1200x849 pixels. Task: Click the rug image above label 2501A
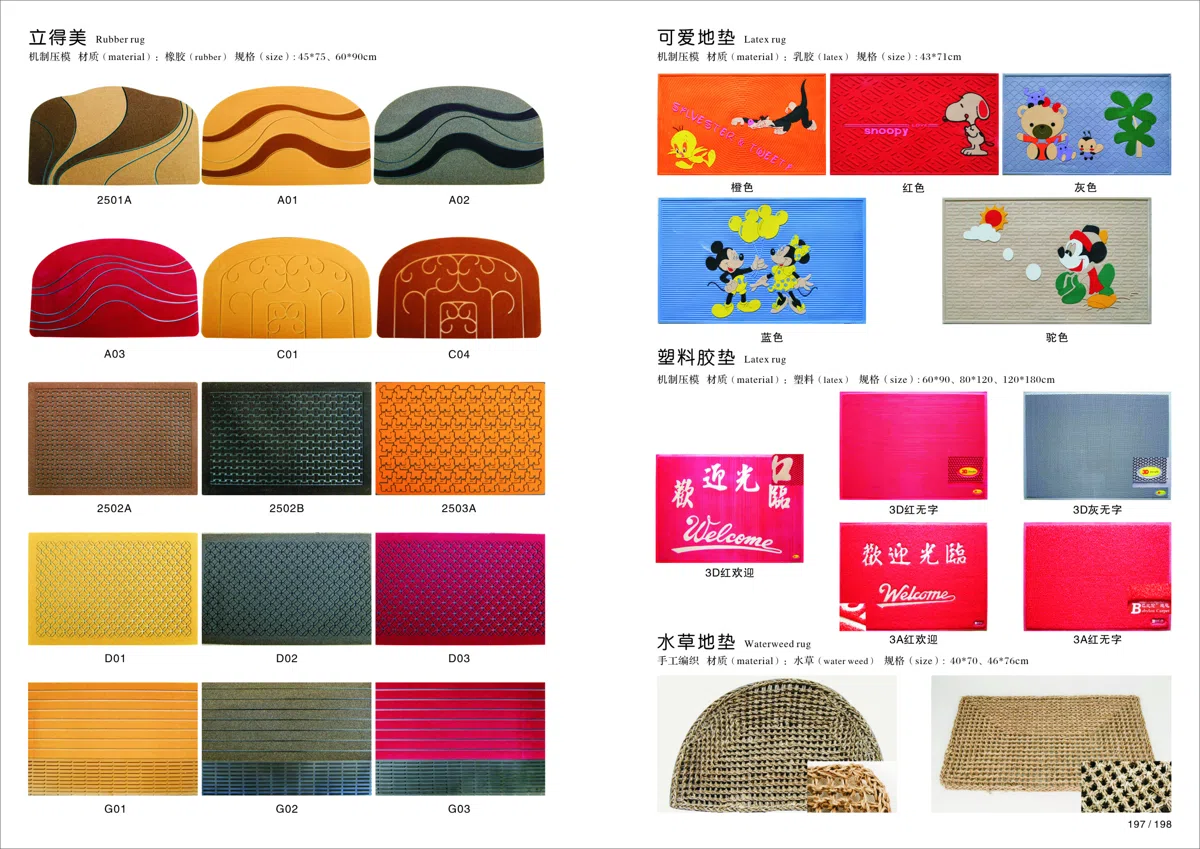pyautogui.click(x=114, y=135)
